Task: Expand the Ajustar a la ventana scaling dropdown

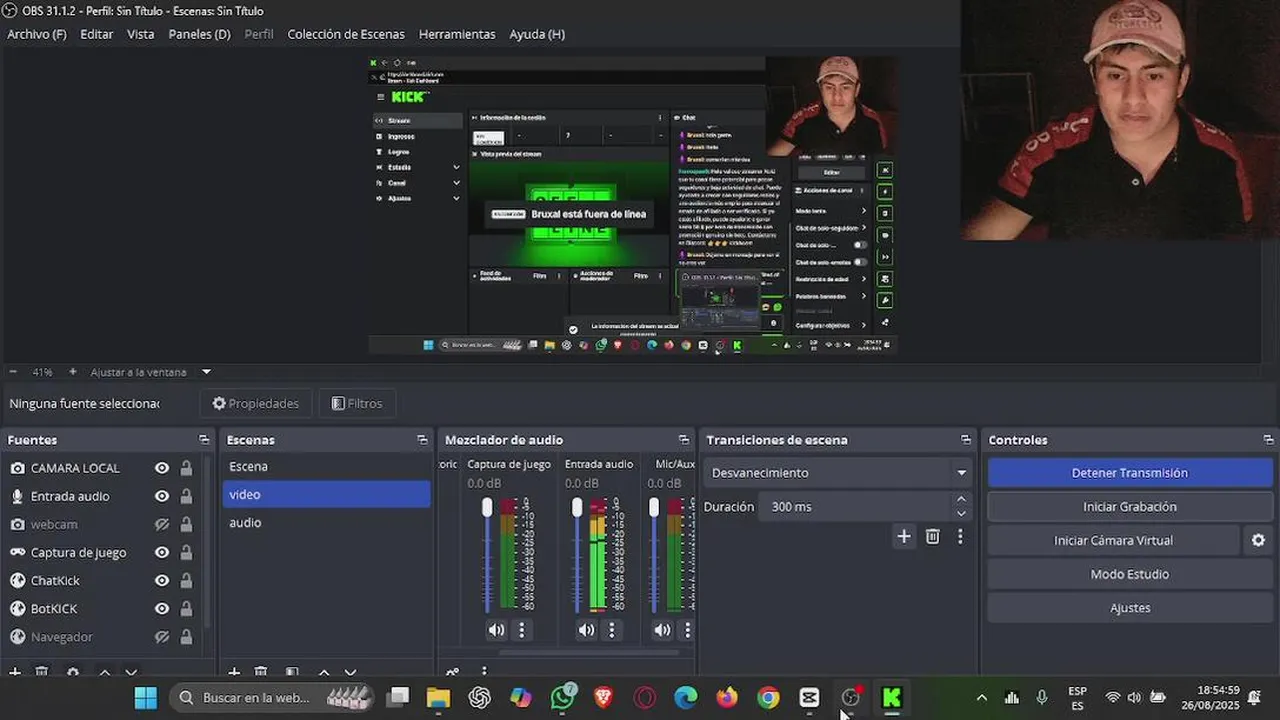Action: (206, 372)
